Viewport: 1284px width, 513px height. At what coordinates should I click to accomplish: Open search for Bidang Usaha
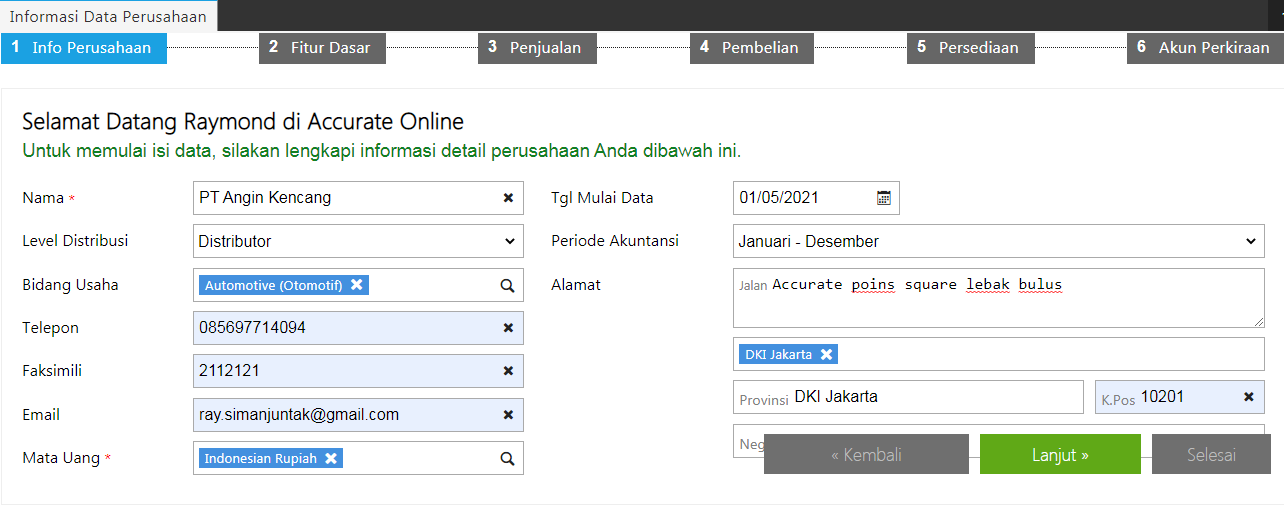coord(507,285)
